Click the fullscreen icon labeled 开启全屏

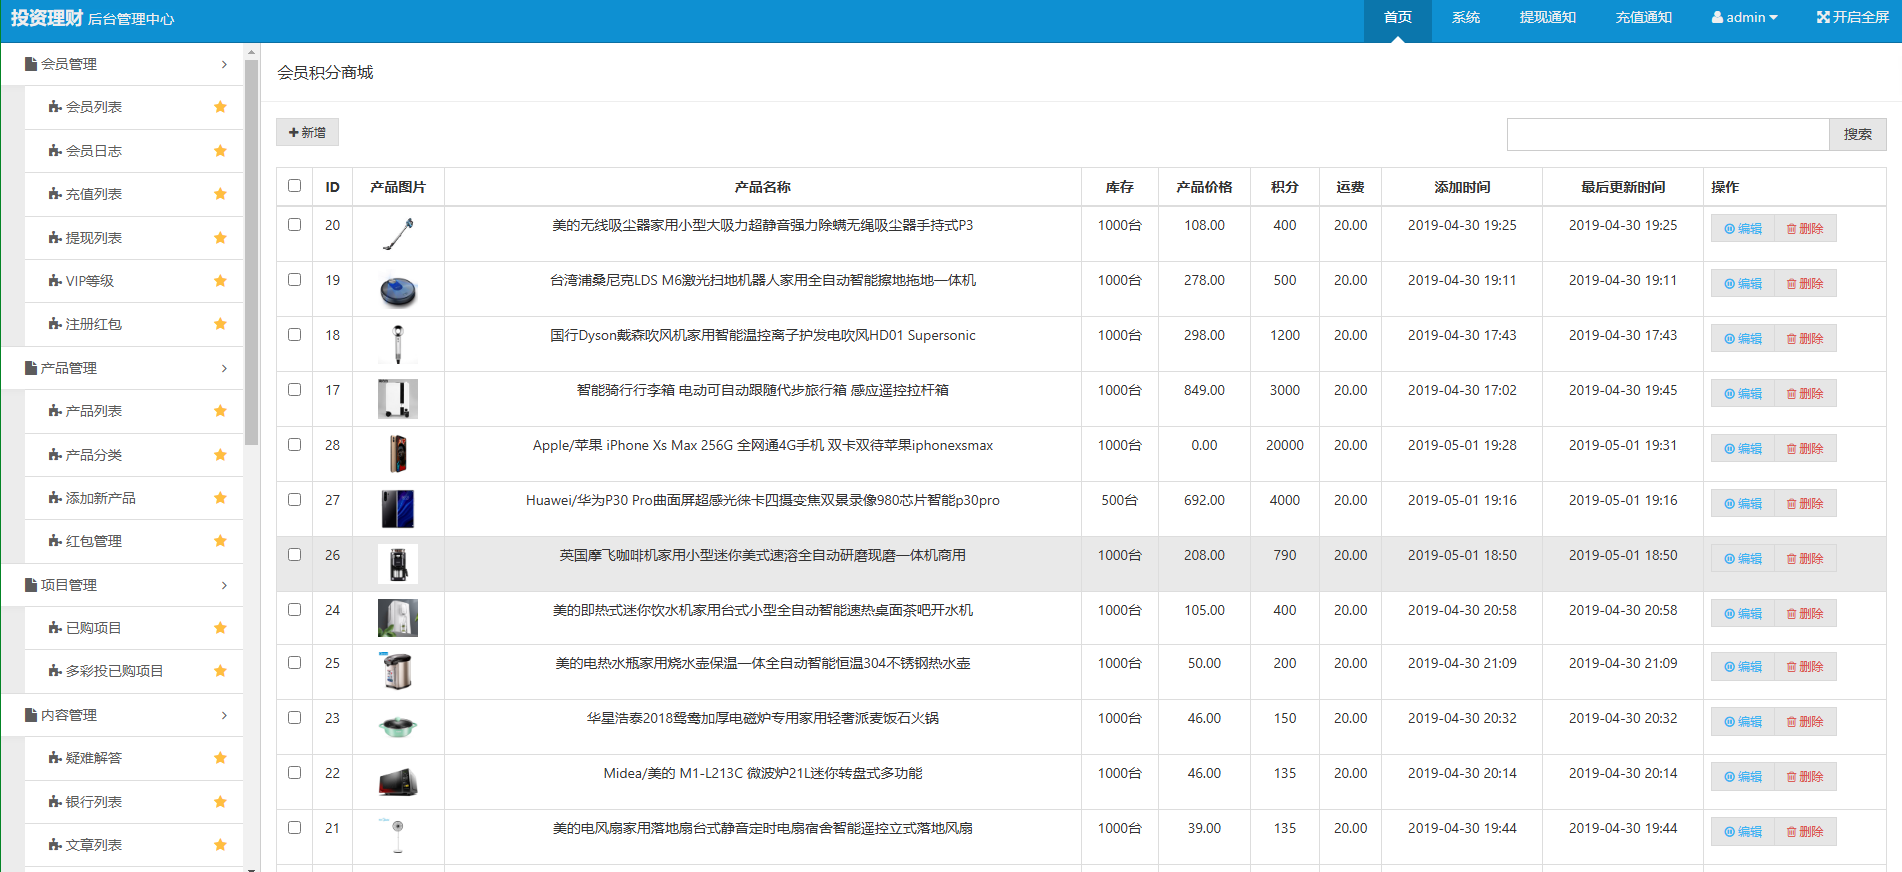click(x=1823, y=17)
